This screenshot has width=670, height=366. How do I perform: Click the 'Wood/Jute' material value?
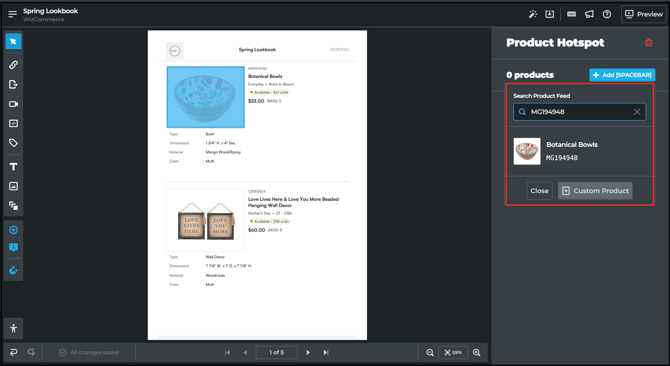pos(215,275)
